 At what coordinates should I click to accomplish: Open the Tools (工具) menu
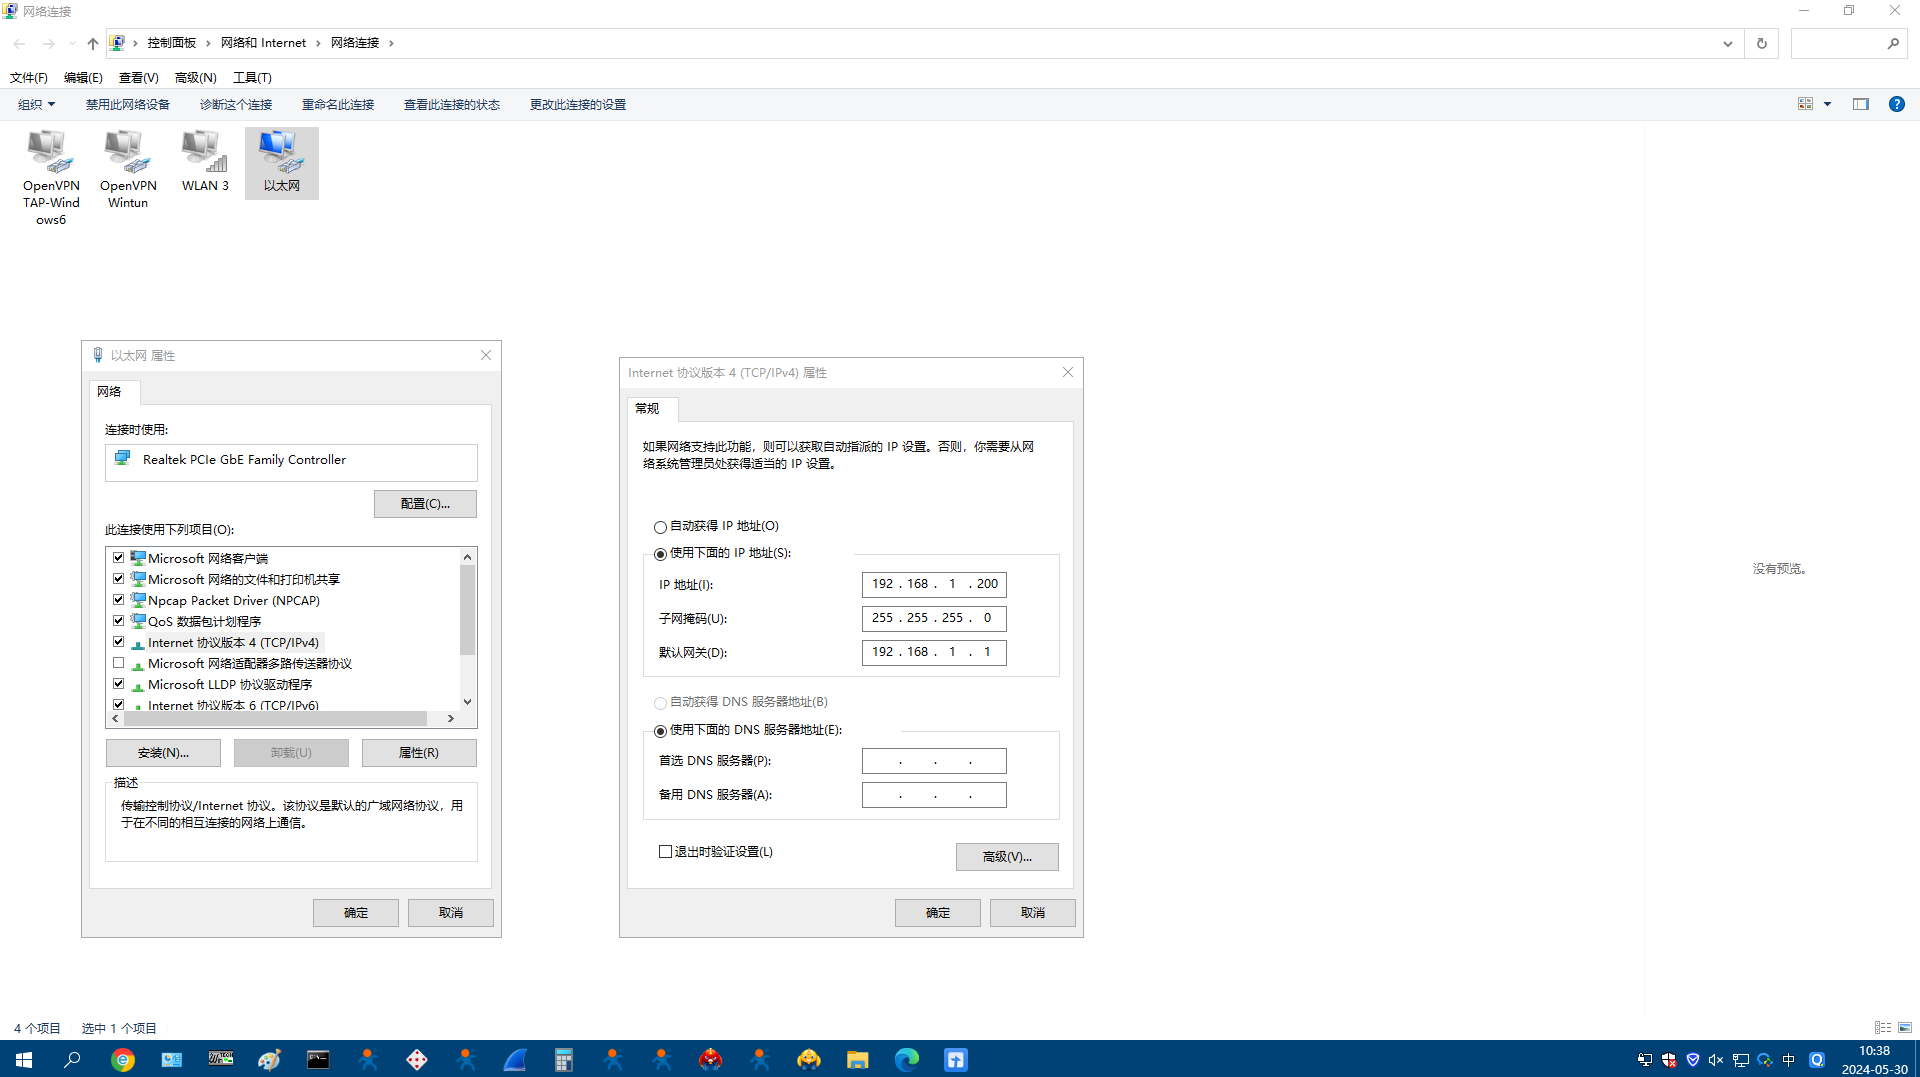pyautogui.click(x=252, y=77)
